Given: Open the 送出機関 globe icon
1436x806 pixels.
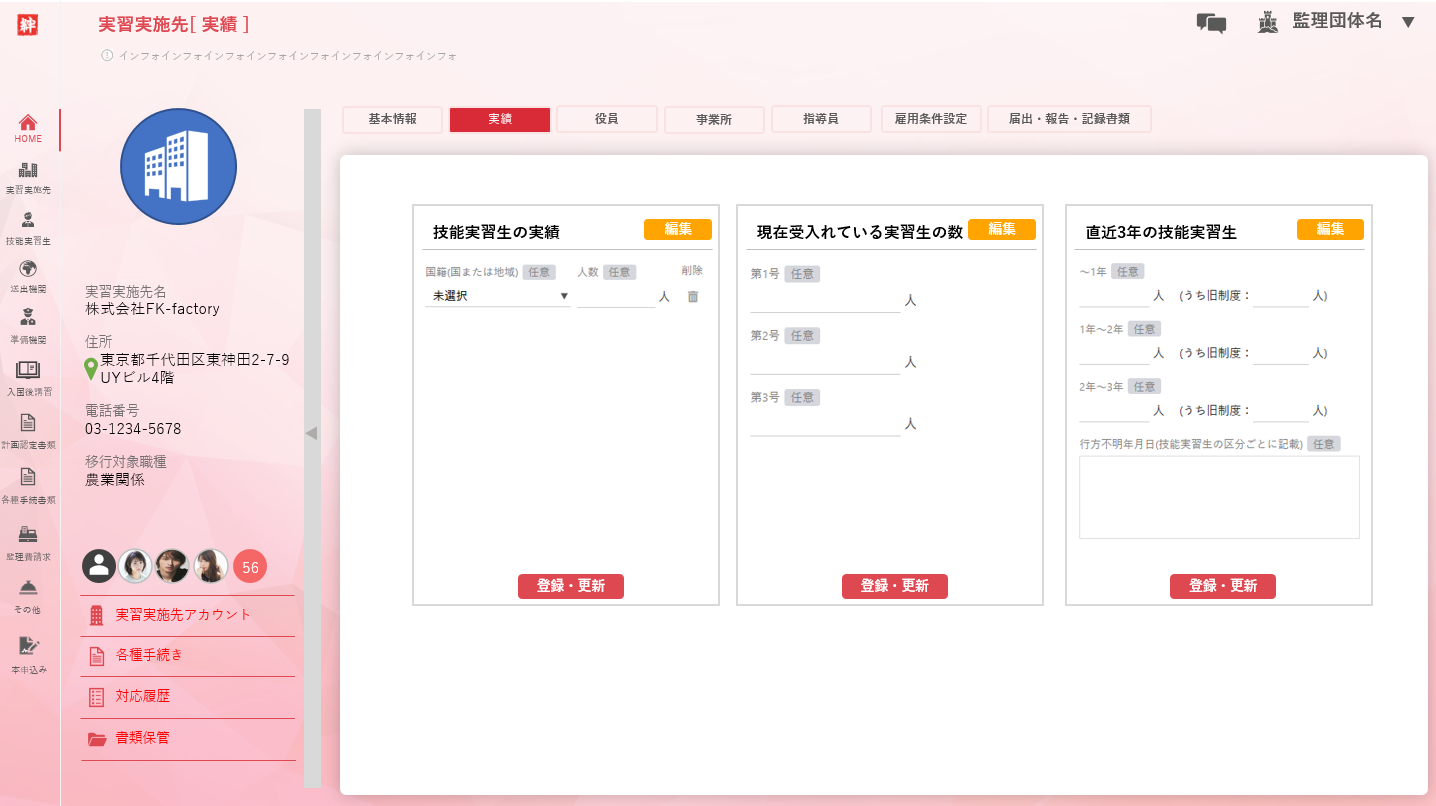Looking at the screenshot, I should (28, 270).
